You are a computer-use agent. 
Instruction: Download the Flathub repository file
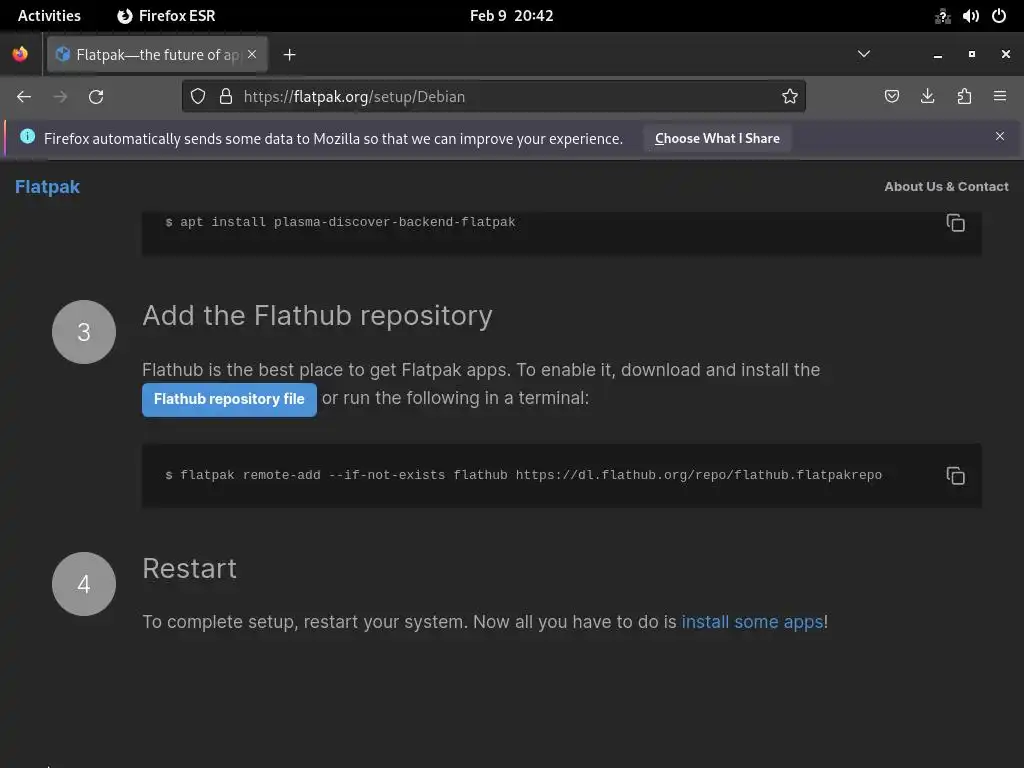tap(229, 399)
